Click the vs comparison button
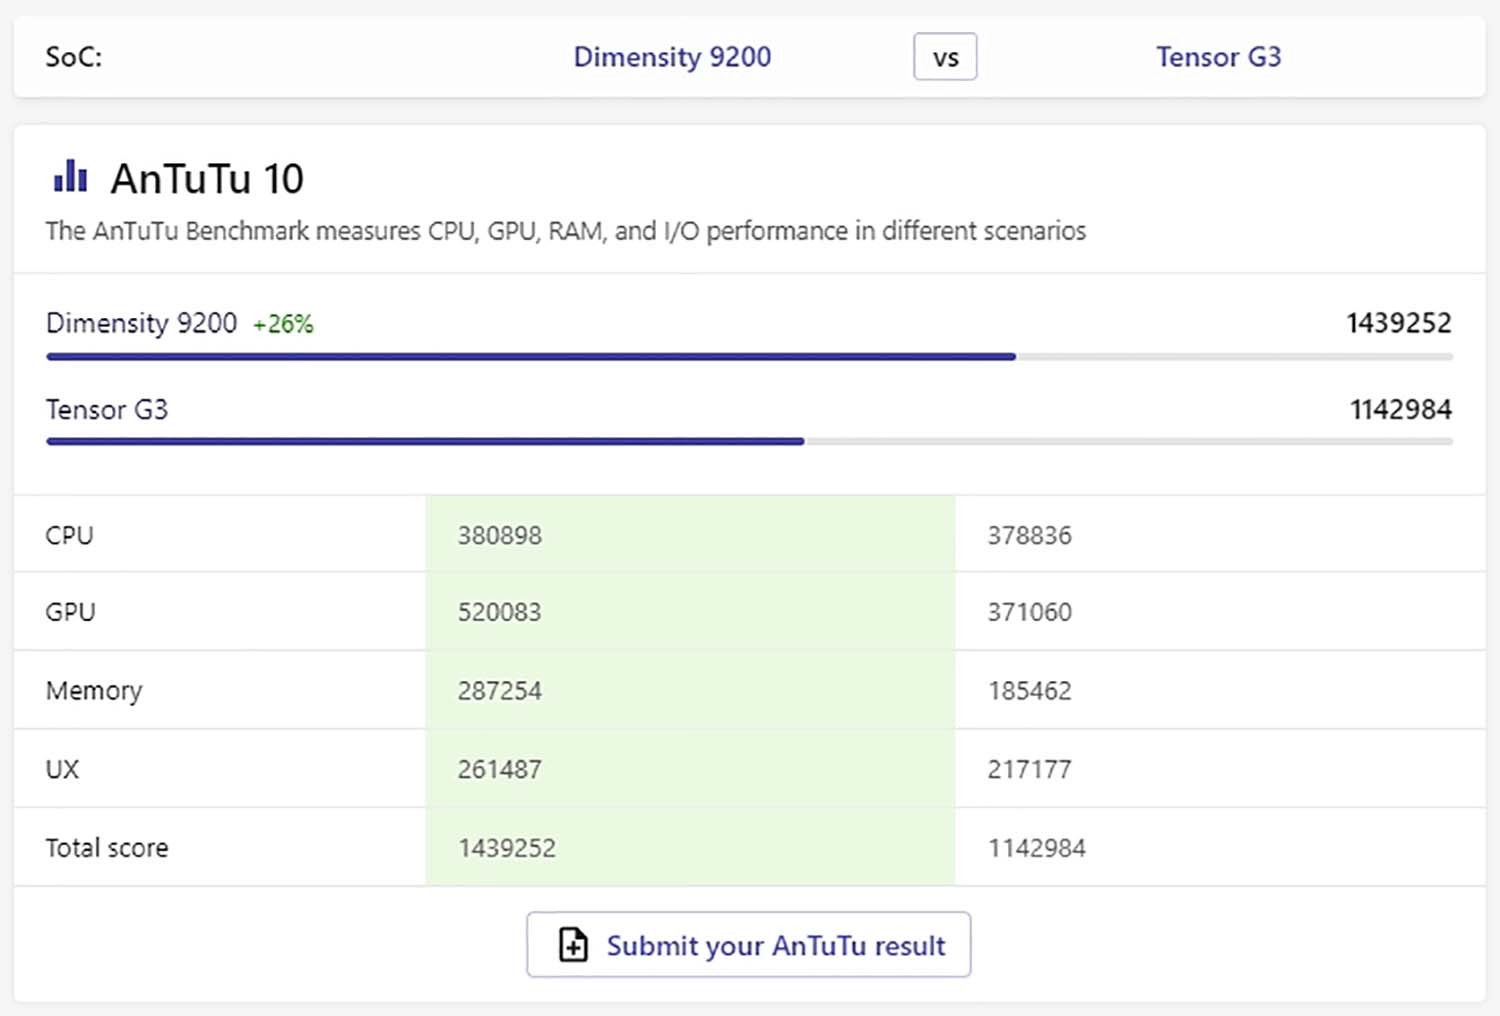 945,57
